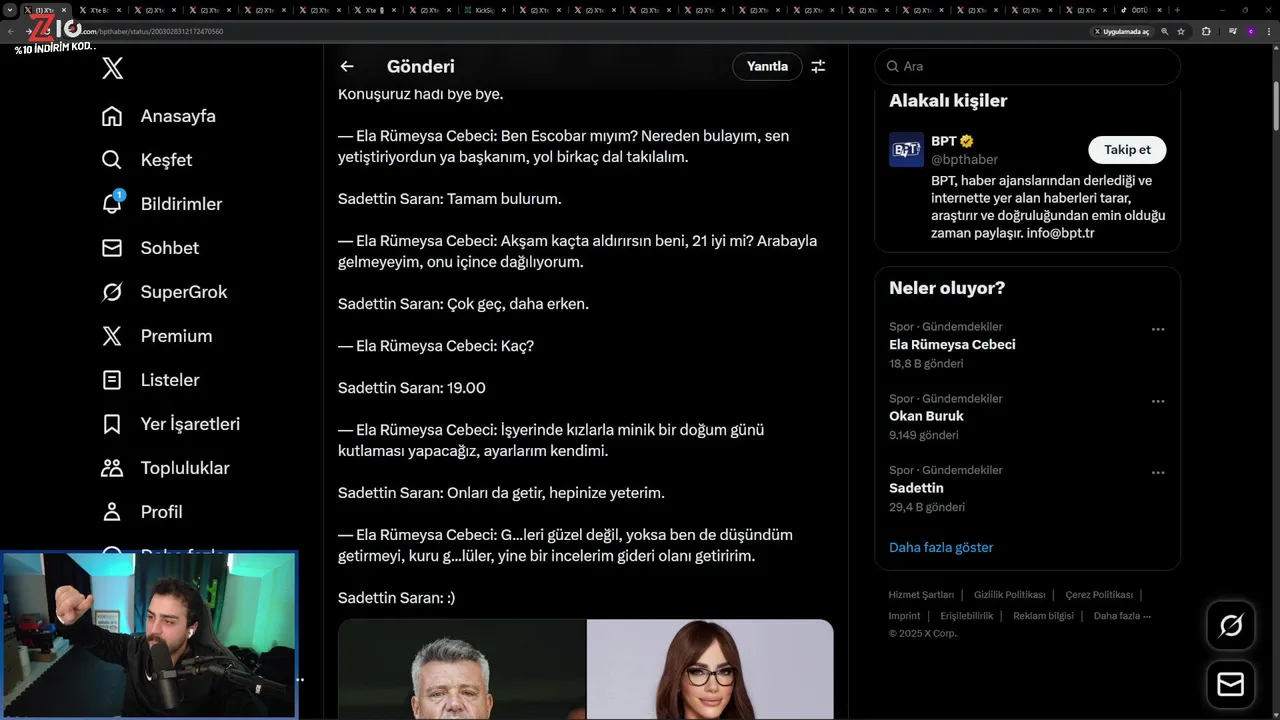Open Premium X icon in sidebar

point(112,336)
